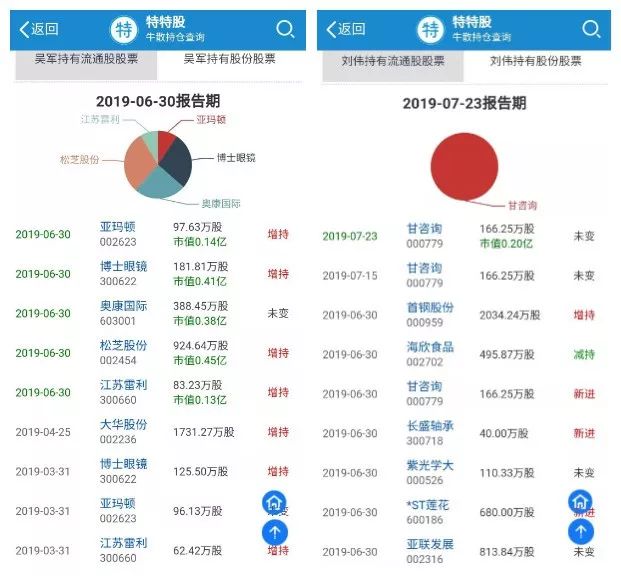Click 市值0.20亿 under 甘咨询
The height and width of the screenshot is (576, 621).
(x=506, y=243)
